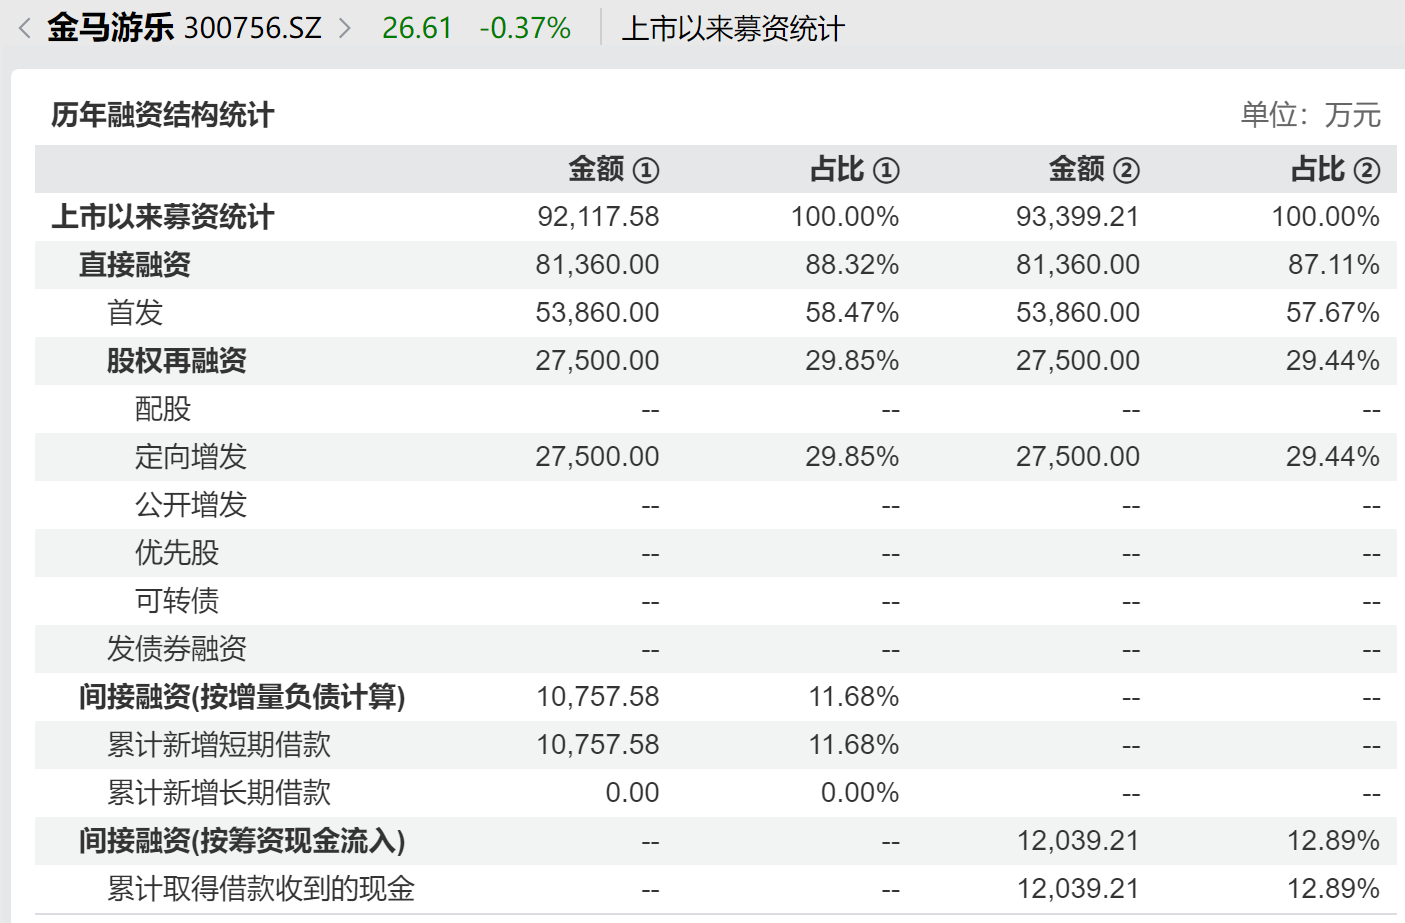Open the 上市以来募资统计 header tab
The height and width of the screenshot is (923, 1405).
pos(733,29)
